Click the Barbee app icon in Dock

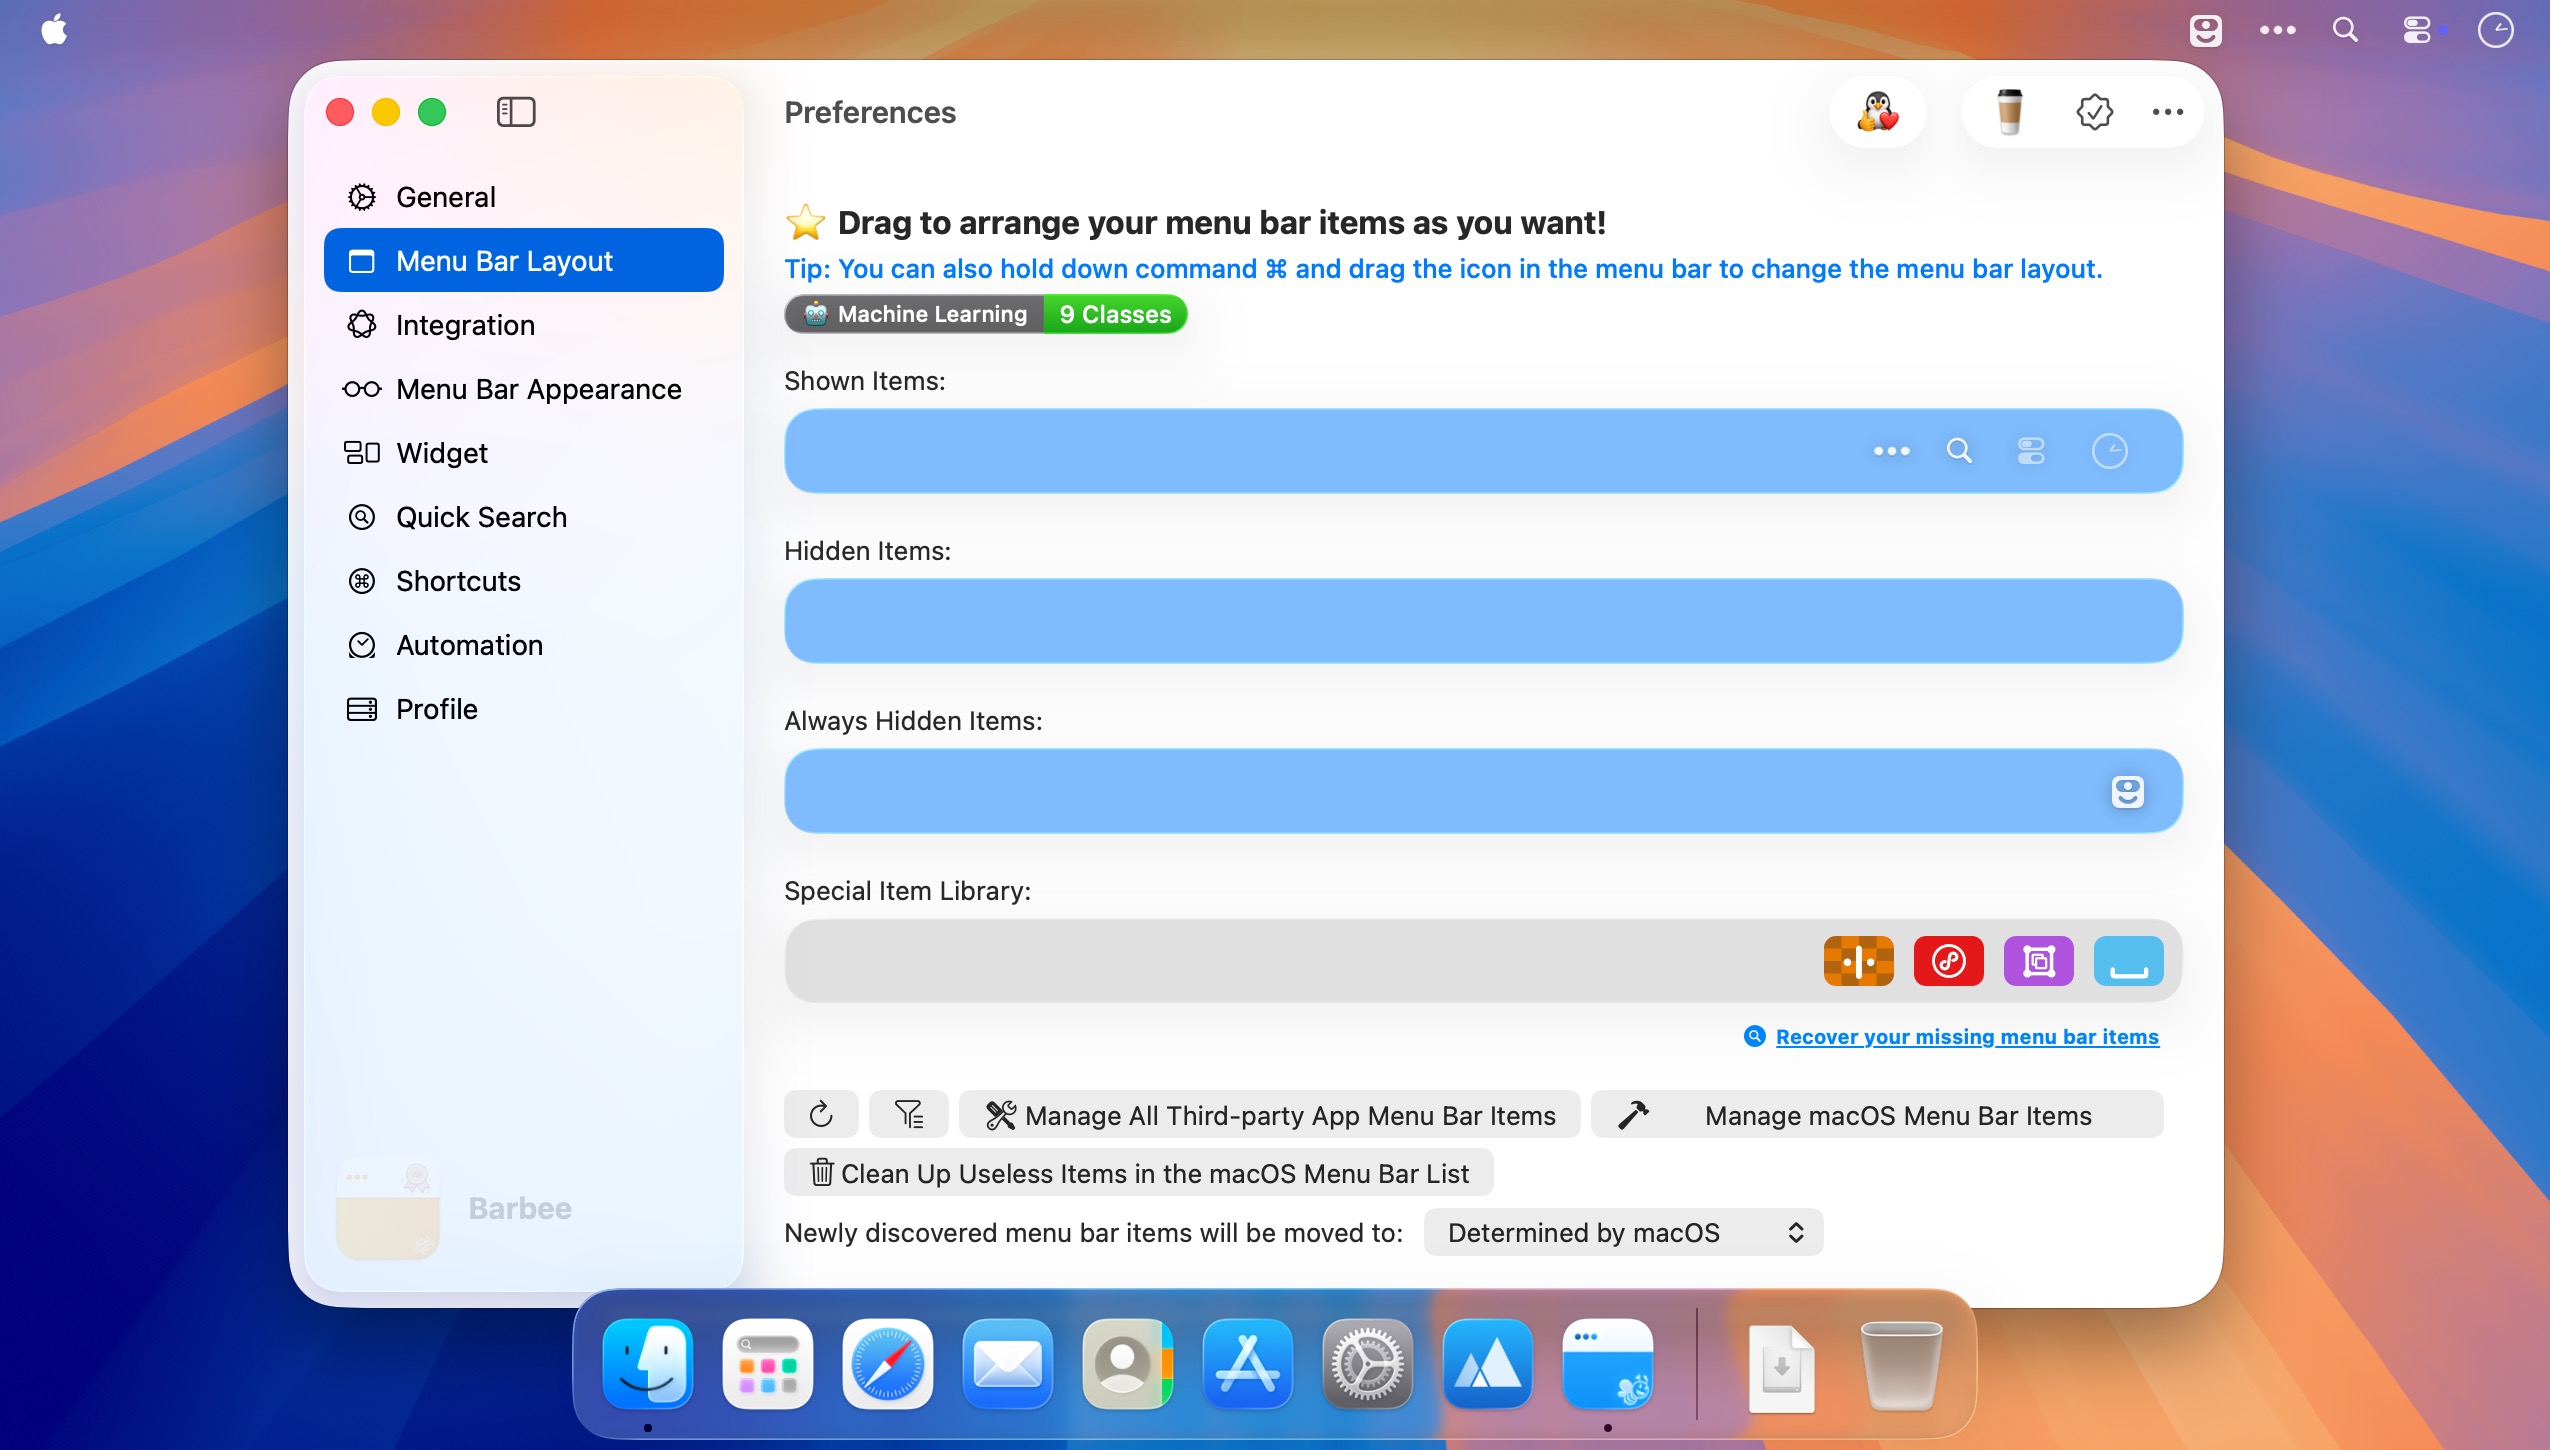[x=1608, y=1364]
